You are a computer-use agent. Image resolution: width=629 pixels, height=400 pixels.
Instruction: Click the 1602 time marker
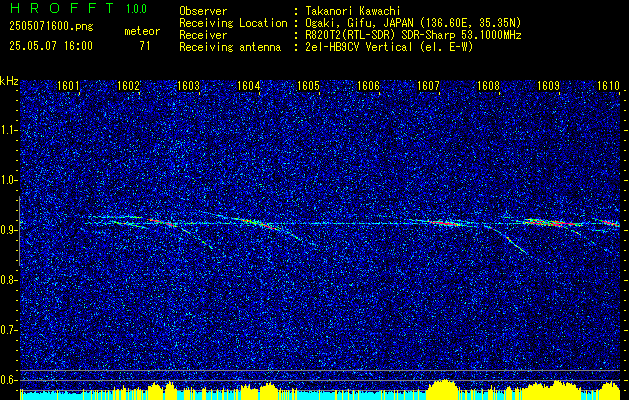[x=128, y=86]
